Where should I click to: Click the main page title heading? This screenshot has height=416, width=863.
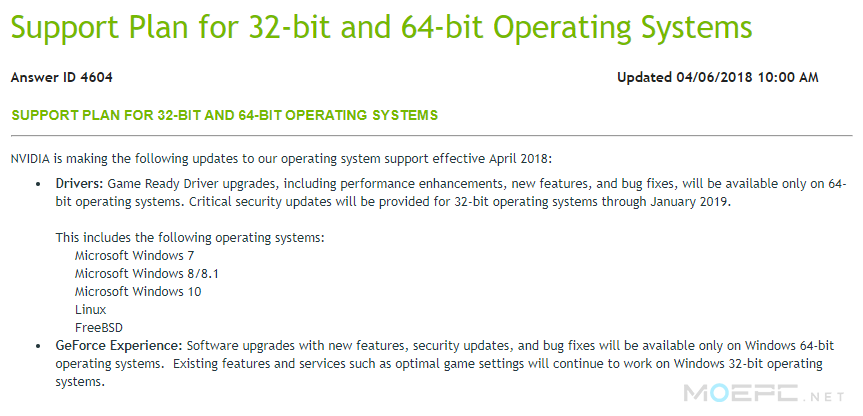(x=381, y=26)
